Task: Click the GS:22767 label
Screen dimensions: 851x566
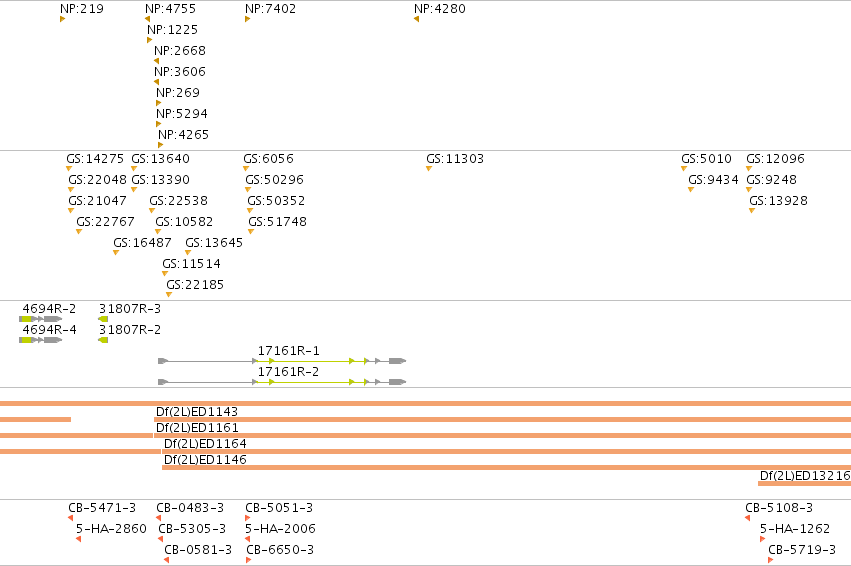Action: [x=105, y=222]
